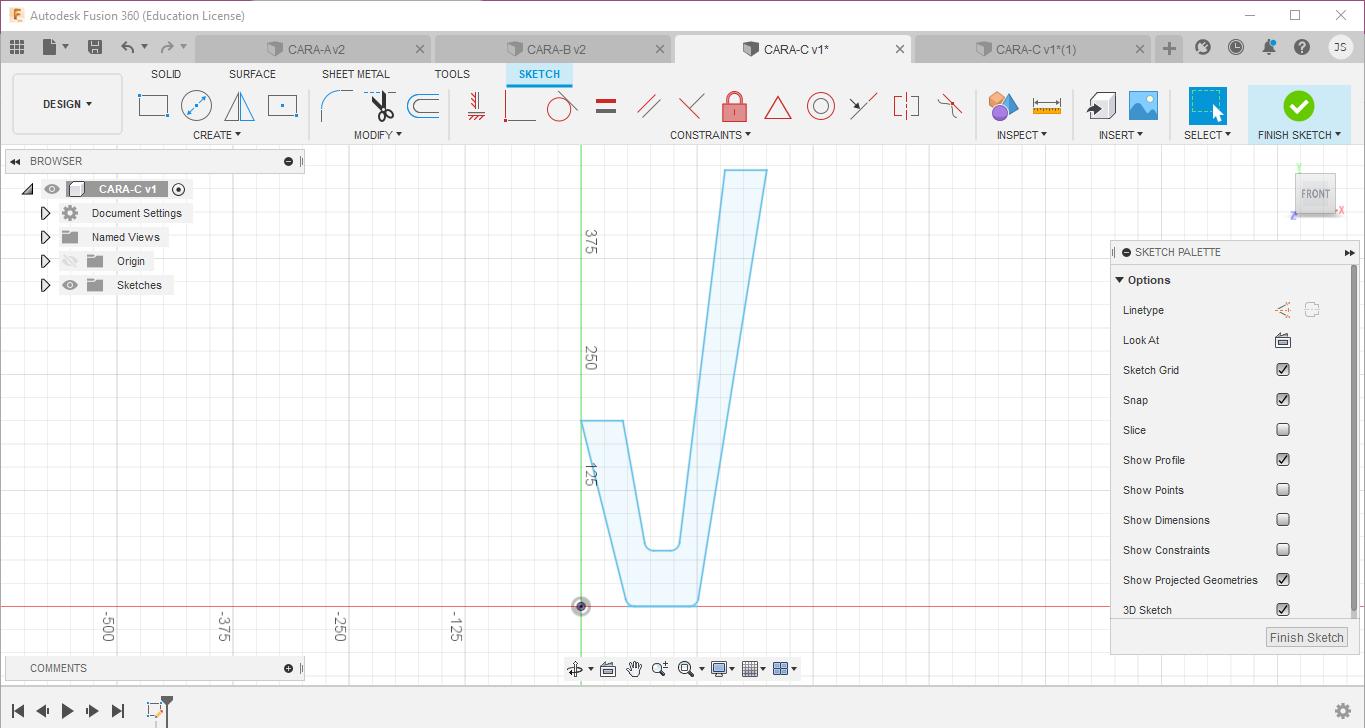Click the Sketch Palette vertical scrollbar

(1354, 437)
